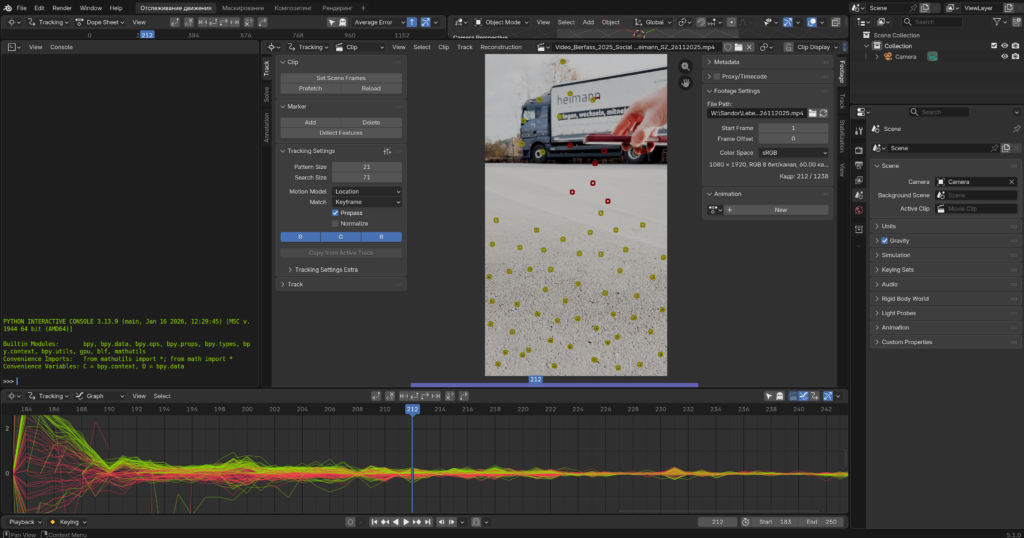Jump to end frame in the timeline
Viewport: 1024px width, 538px height.
(428, 522)
